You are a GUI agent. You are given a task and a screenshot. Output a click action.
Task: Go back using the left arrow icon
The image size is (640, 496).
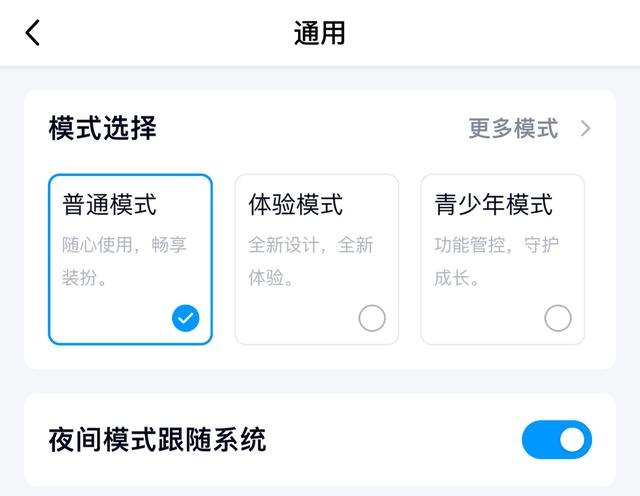pyautogui.click(x=33, y=33)
